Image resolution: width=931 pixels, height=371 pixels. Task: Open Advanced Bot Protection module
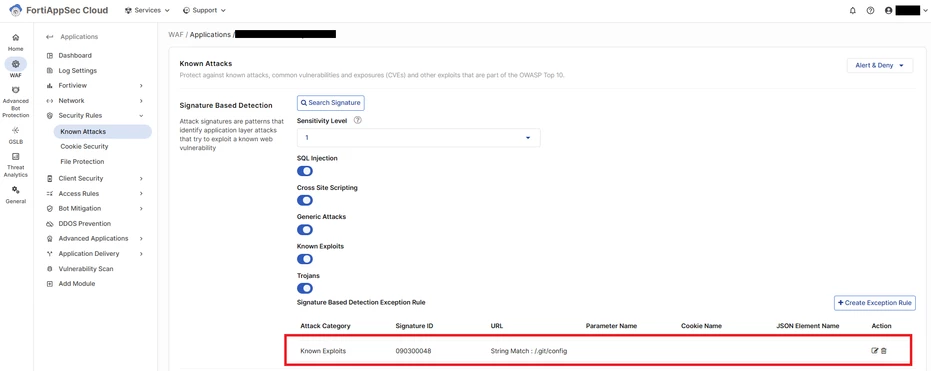coord(15,102)
